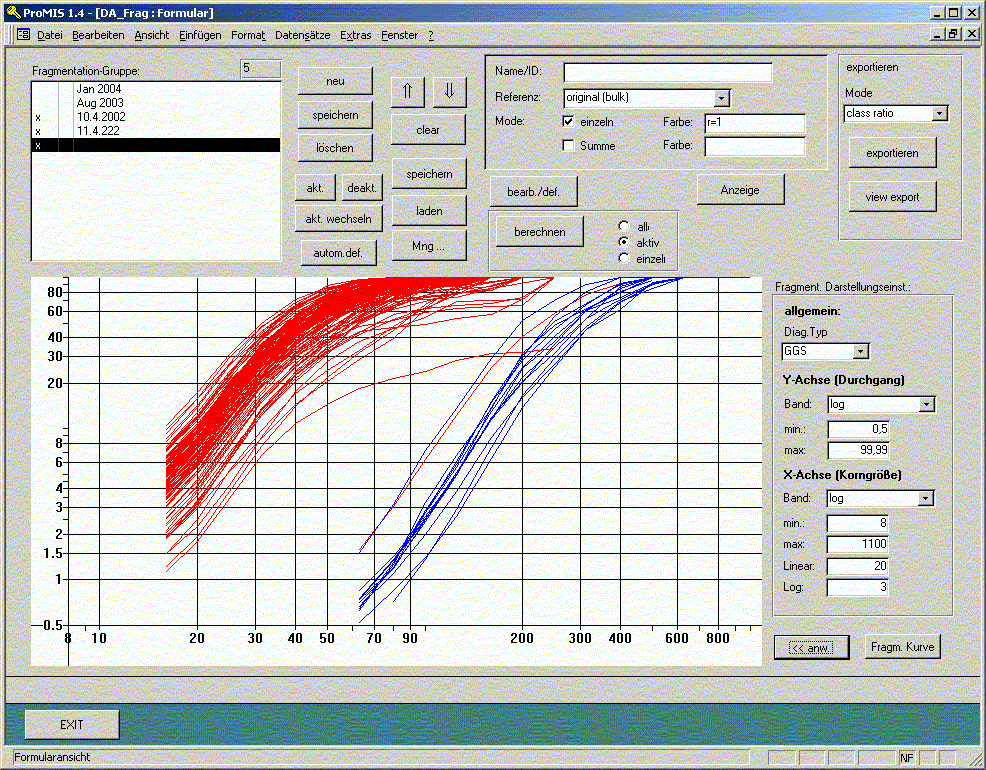Click the 'exportieren' button
Screen dimensions: 986x770
click(x=893, y=153)
